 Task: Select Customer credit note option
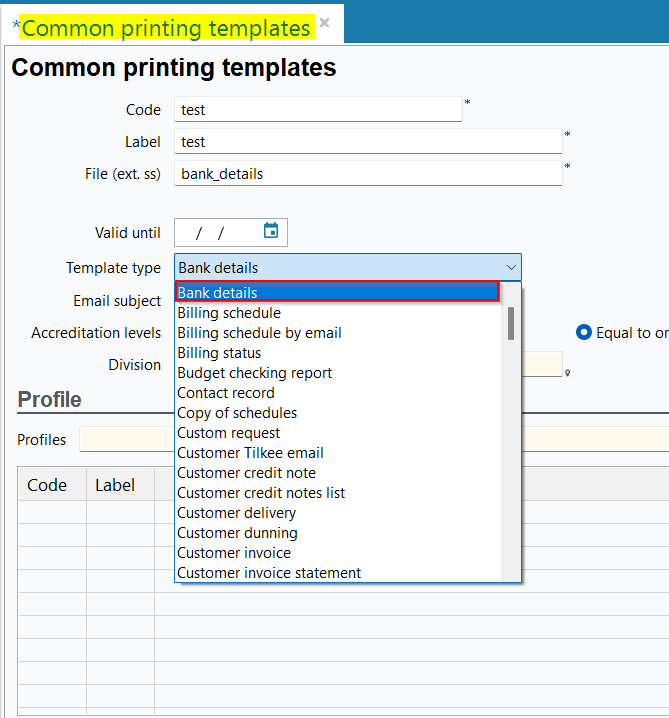tap(246, 473)
